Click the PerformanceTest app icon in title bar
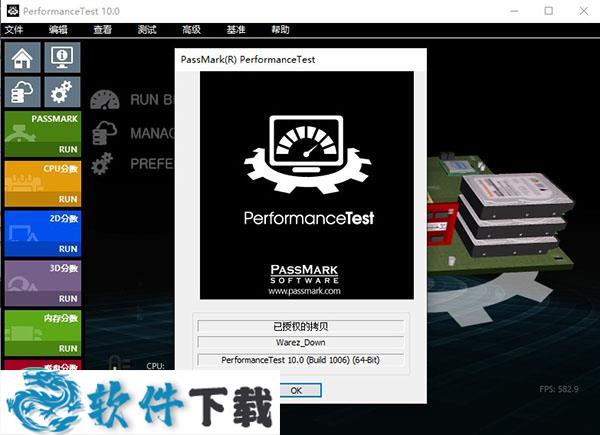This screenshot has height=435, width=600. (x=13, y=11)
